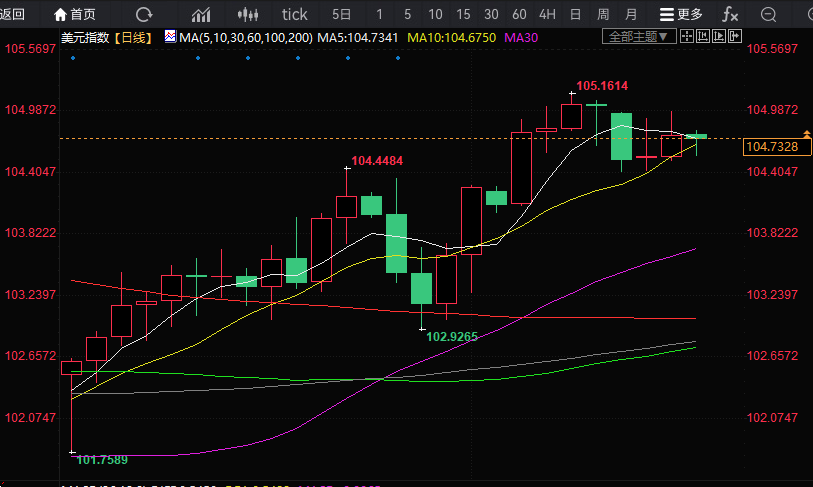Go to 首页 home page

(x=75, y=15)
